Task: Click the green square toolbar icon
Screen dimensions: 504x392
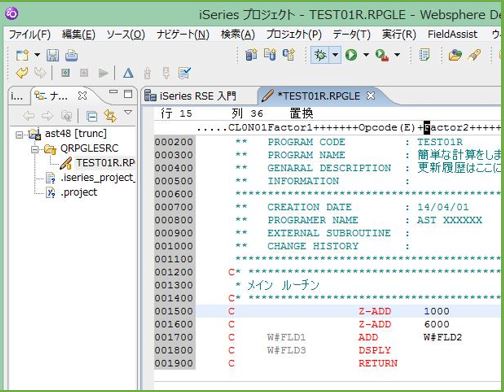Action: [x=65, y=73]
